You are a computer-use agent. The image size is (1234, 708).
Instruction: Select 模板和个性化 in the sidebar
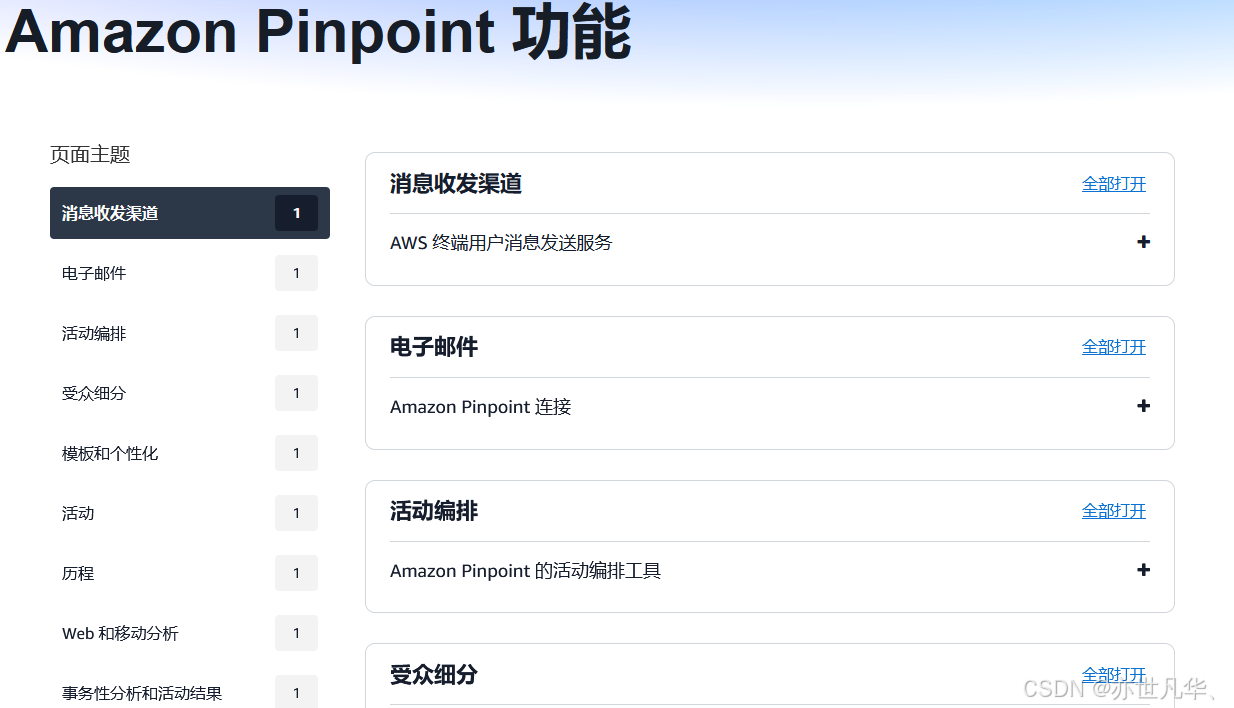[110, 453]
